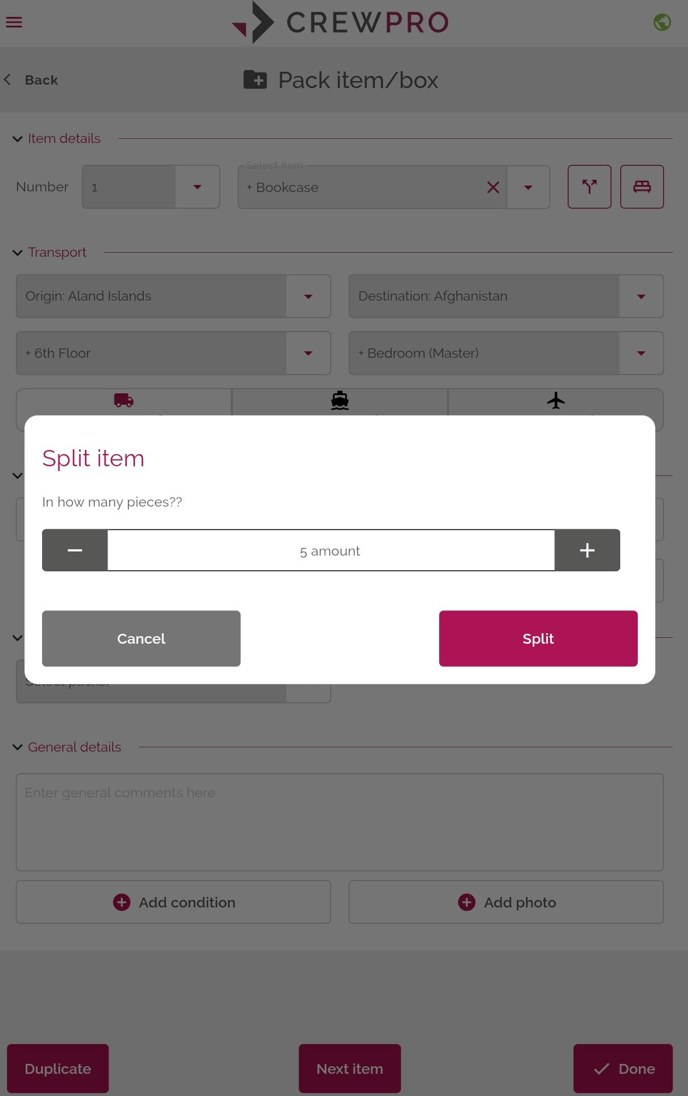The width and height of the screenshot is (688, 1096).
Task: Open the hamburger menu icon
Action: [14, 22]
